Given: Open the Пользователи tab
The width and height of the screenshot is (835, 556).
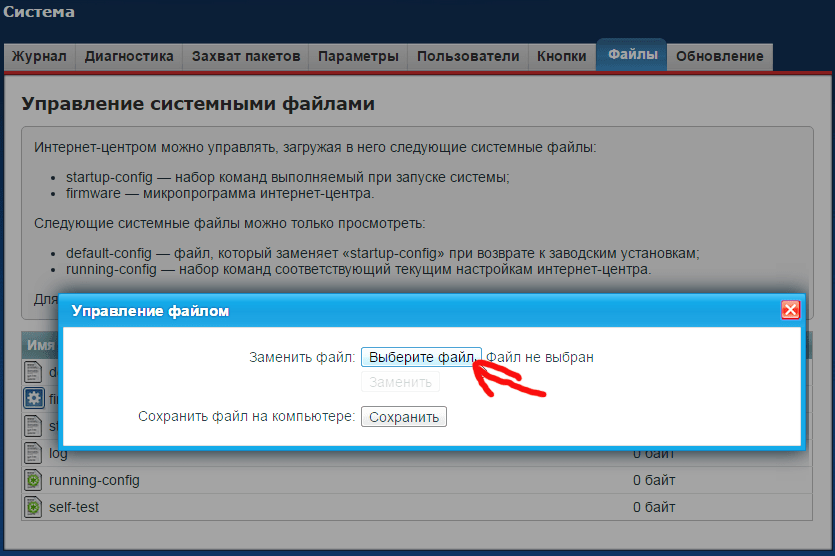Looking at the screenshot, I should tap(468, 56).
